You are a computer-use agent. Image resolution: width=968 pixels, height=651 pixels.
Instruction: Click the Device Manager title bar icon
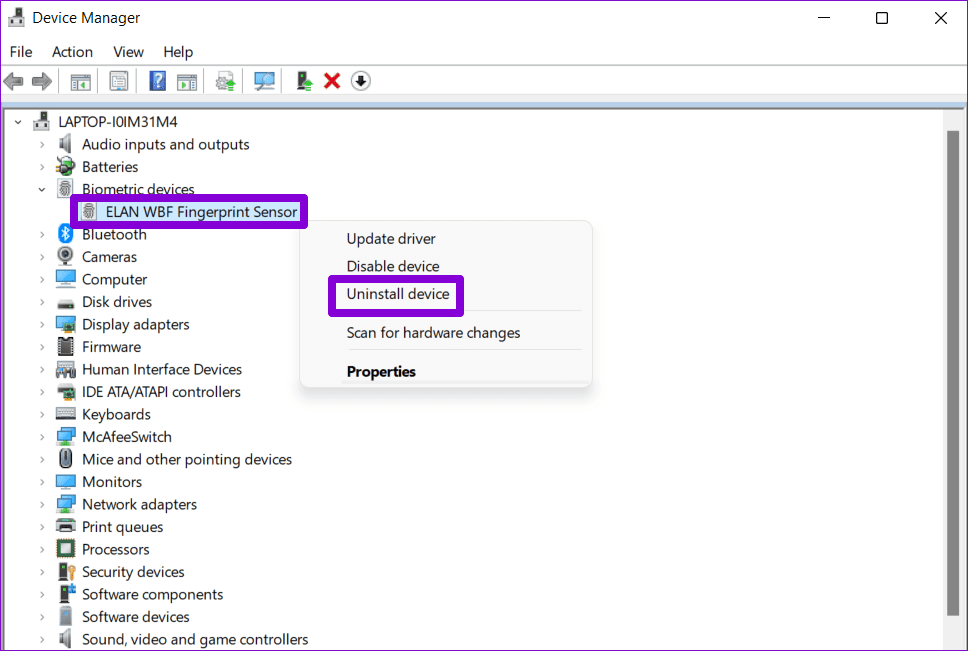17,18
